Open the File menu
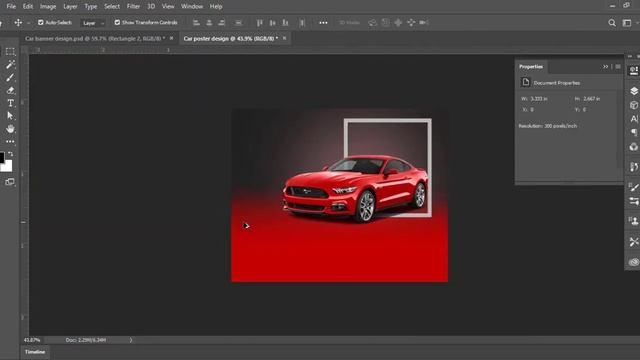640x360 pixels. coord(11,7)
